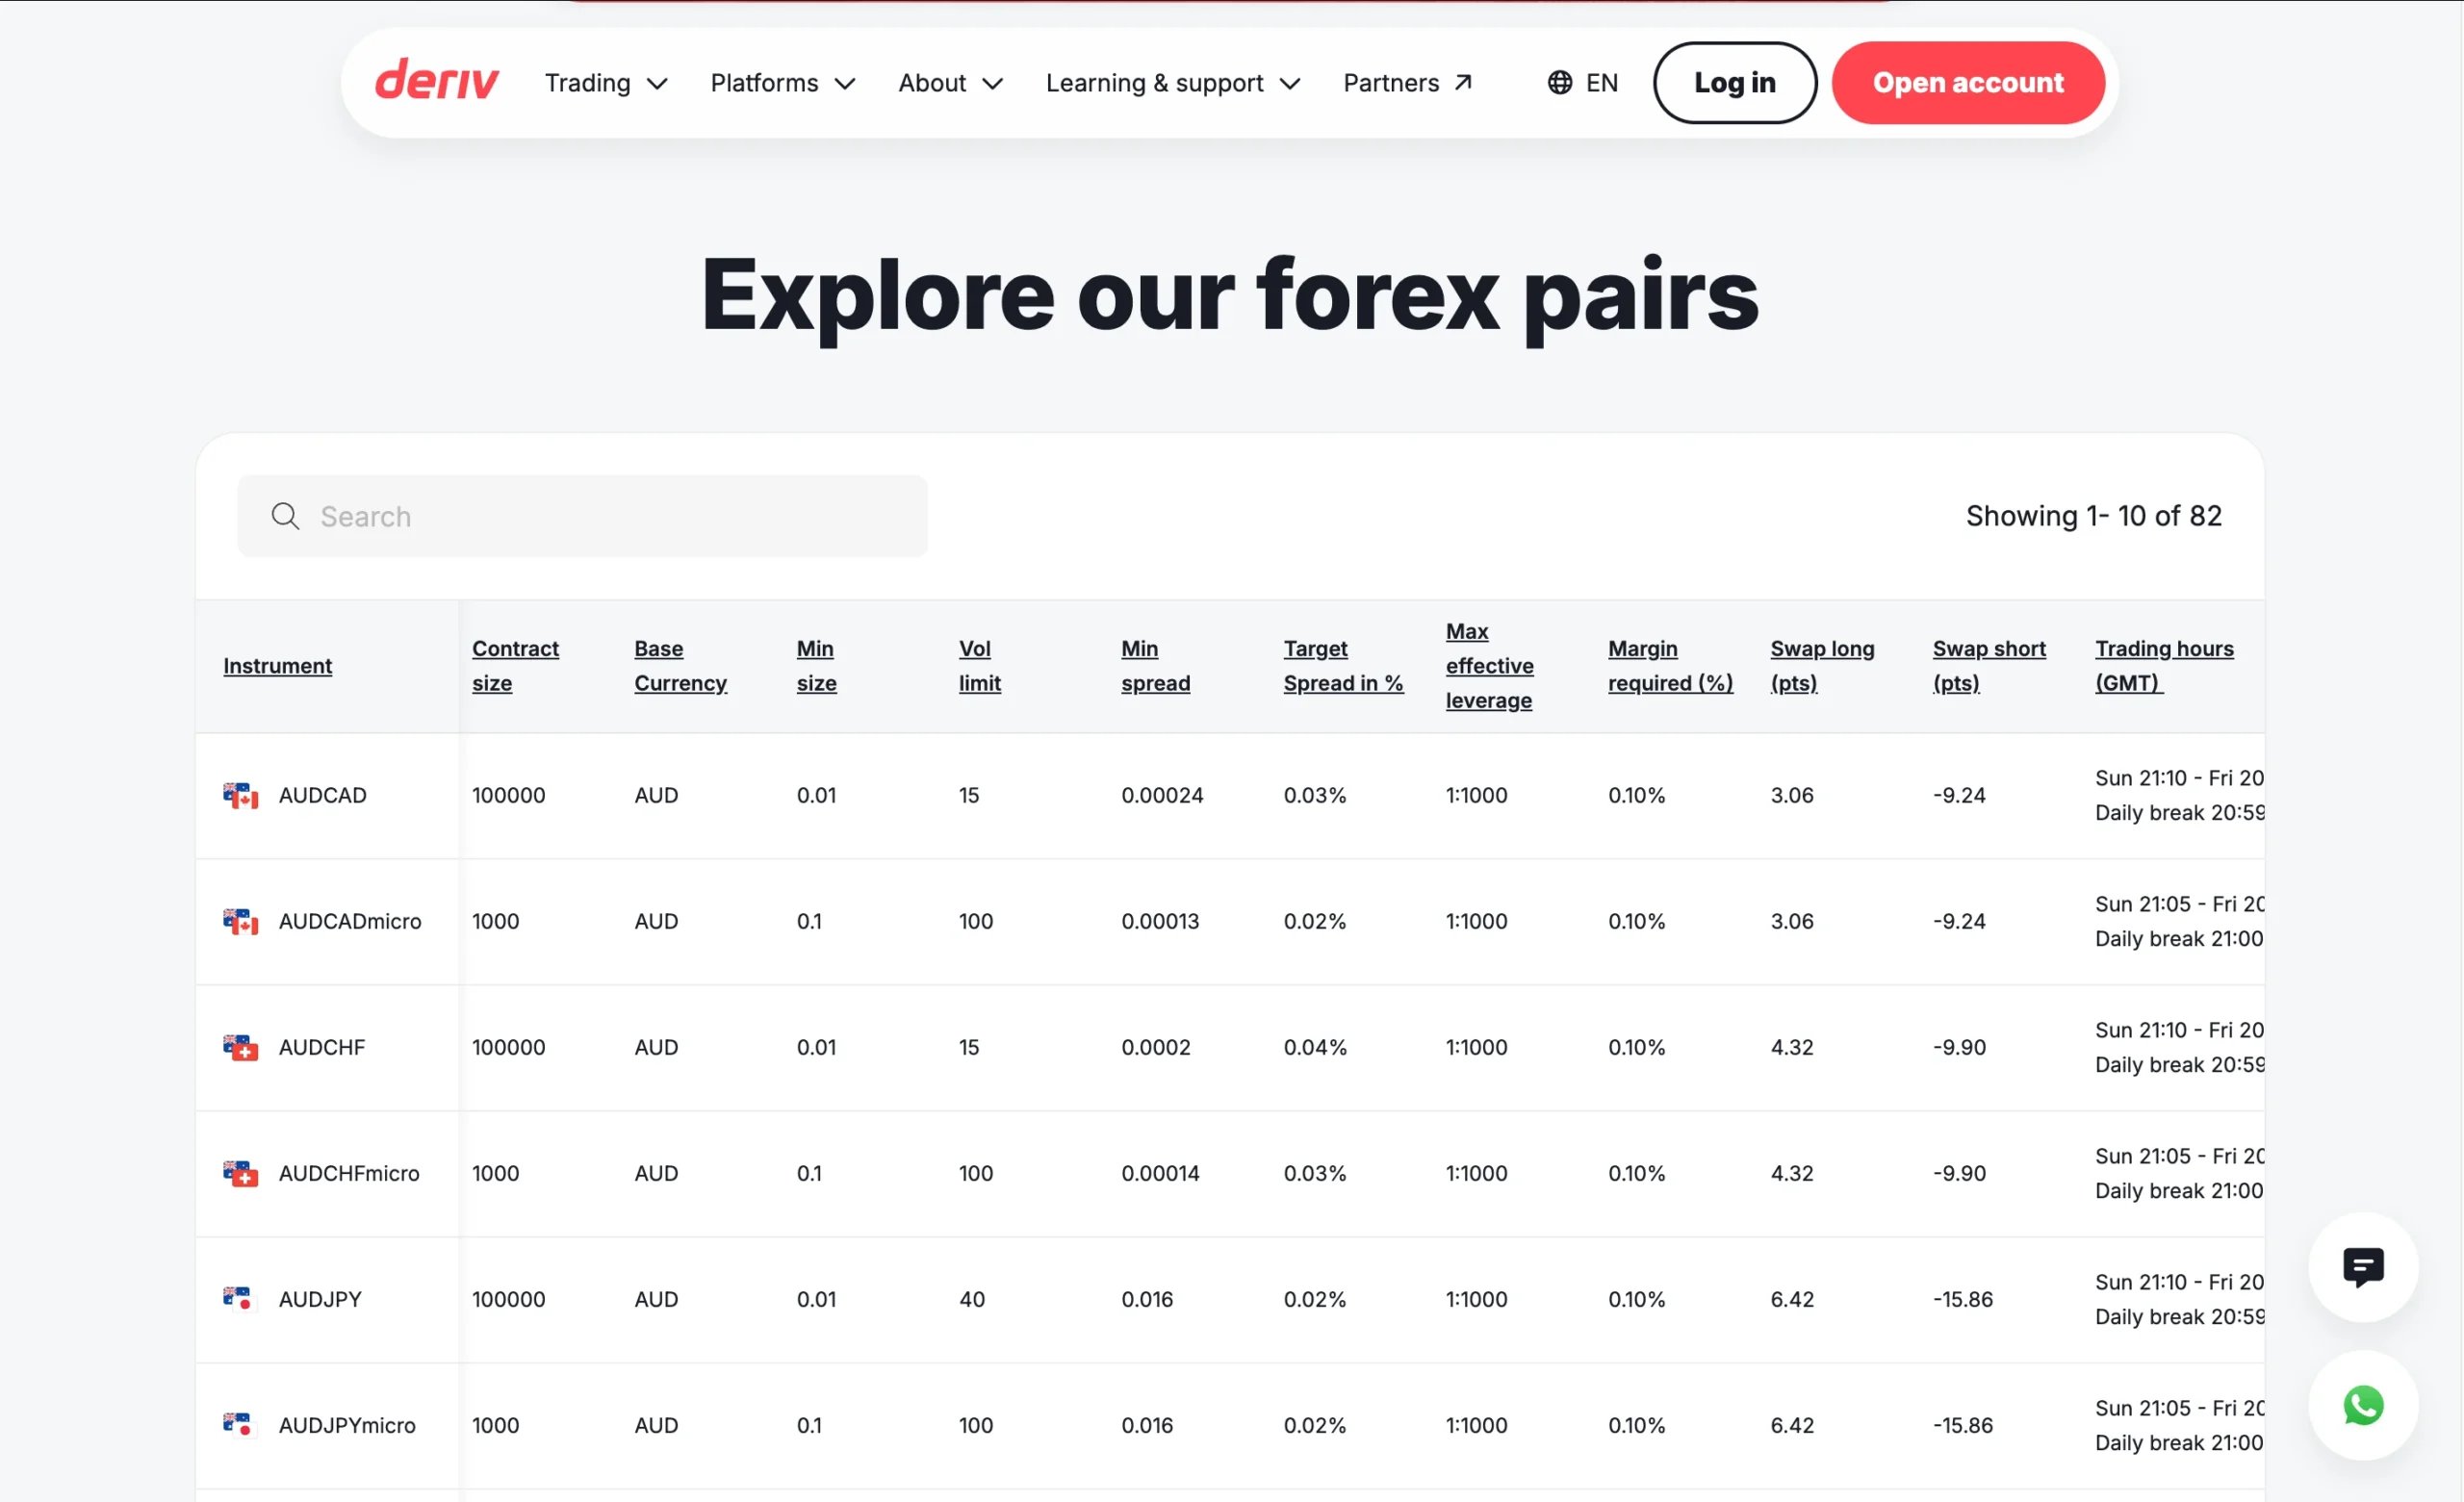Click the AUDCADmicro flag icon
The image size is (2464, 1502).
pos(240,921)
